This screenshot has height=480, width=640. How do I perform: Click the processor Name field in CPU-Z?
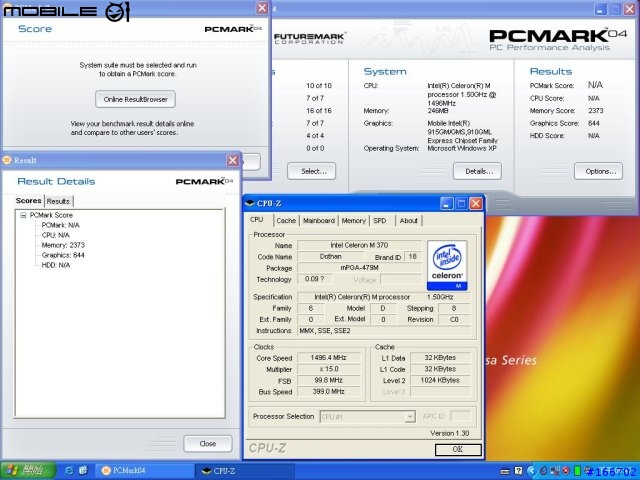tap(359, 245)
